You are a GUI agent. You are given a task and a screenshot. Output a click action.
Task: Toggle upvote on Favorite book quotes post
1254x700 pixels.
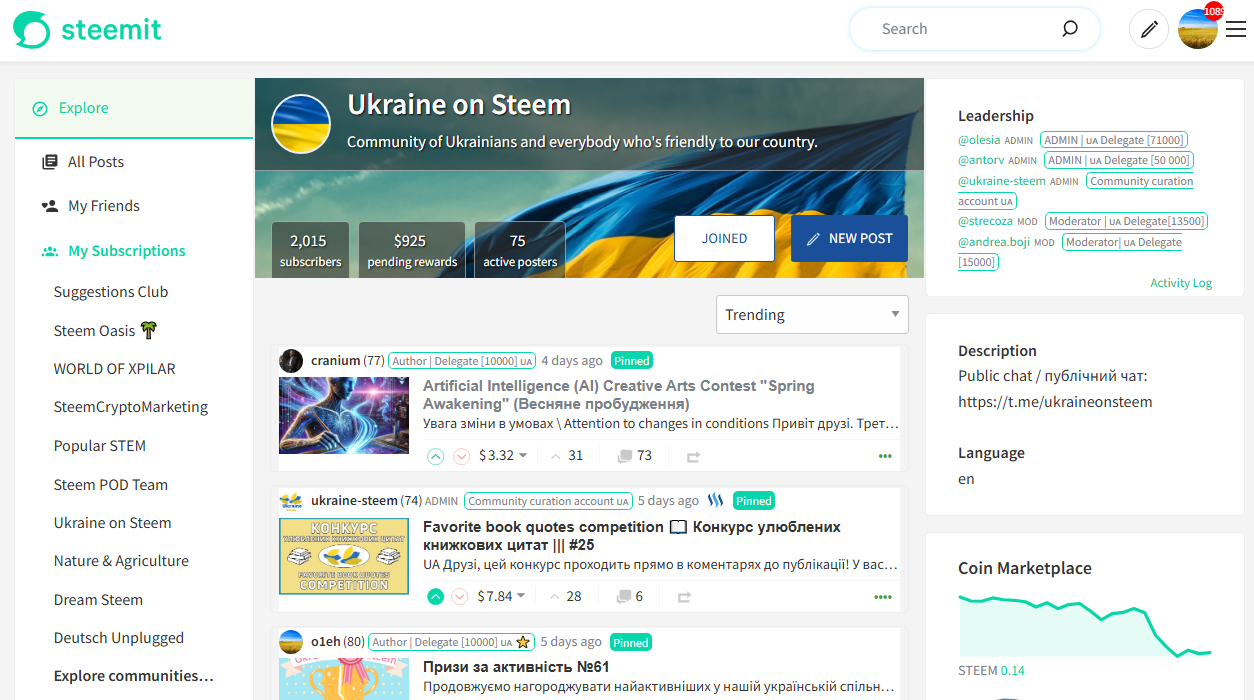click(435, 597)
